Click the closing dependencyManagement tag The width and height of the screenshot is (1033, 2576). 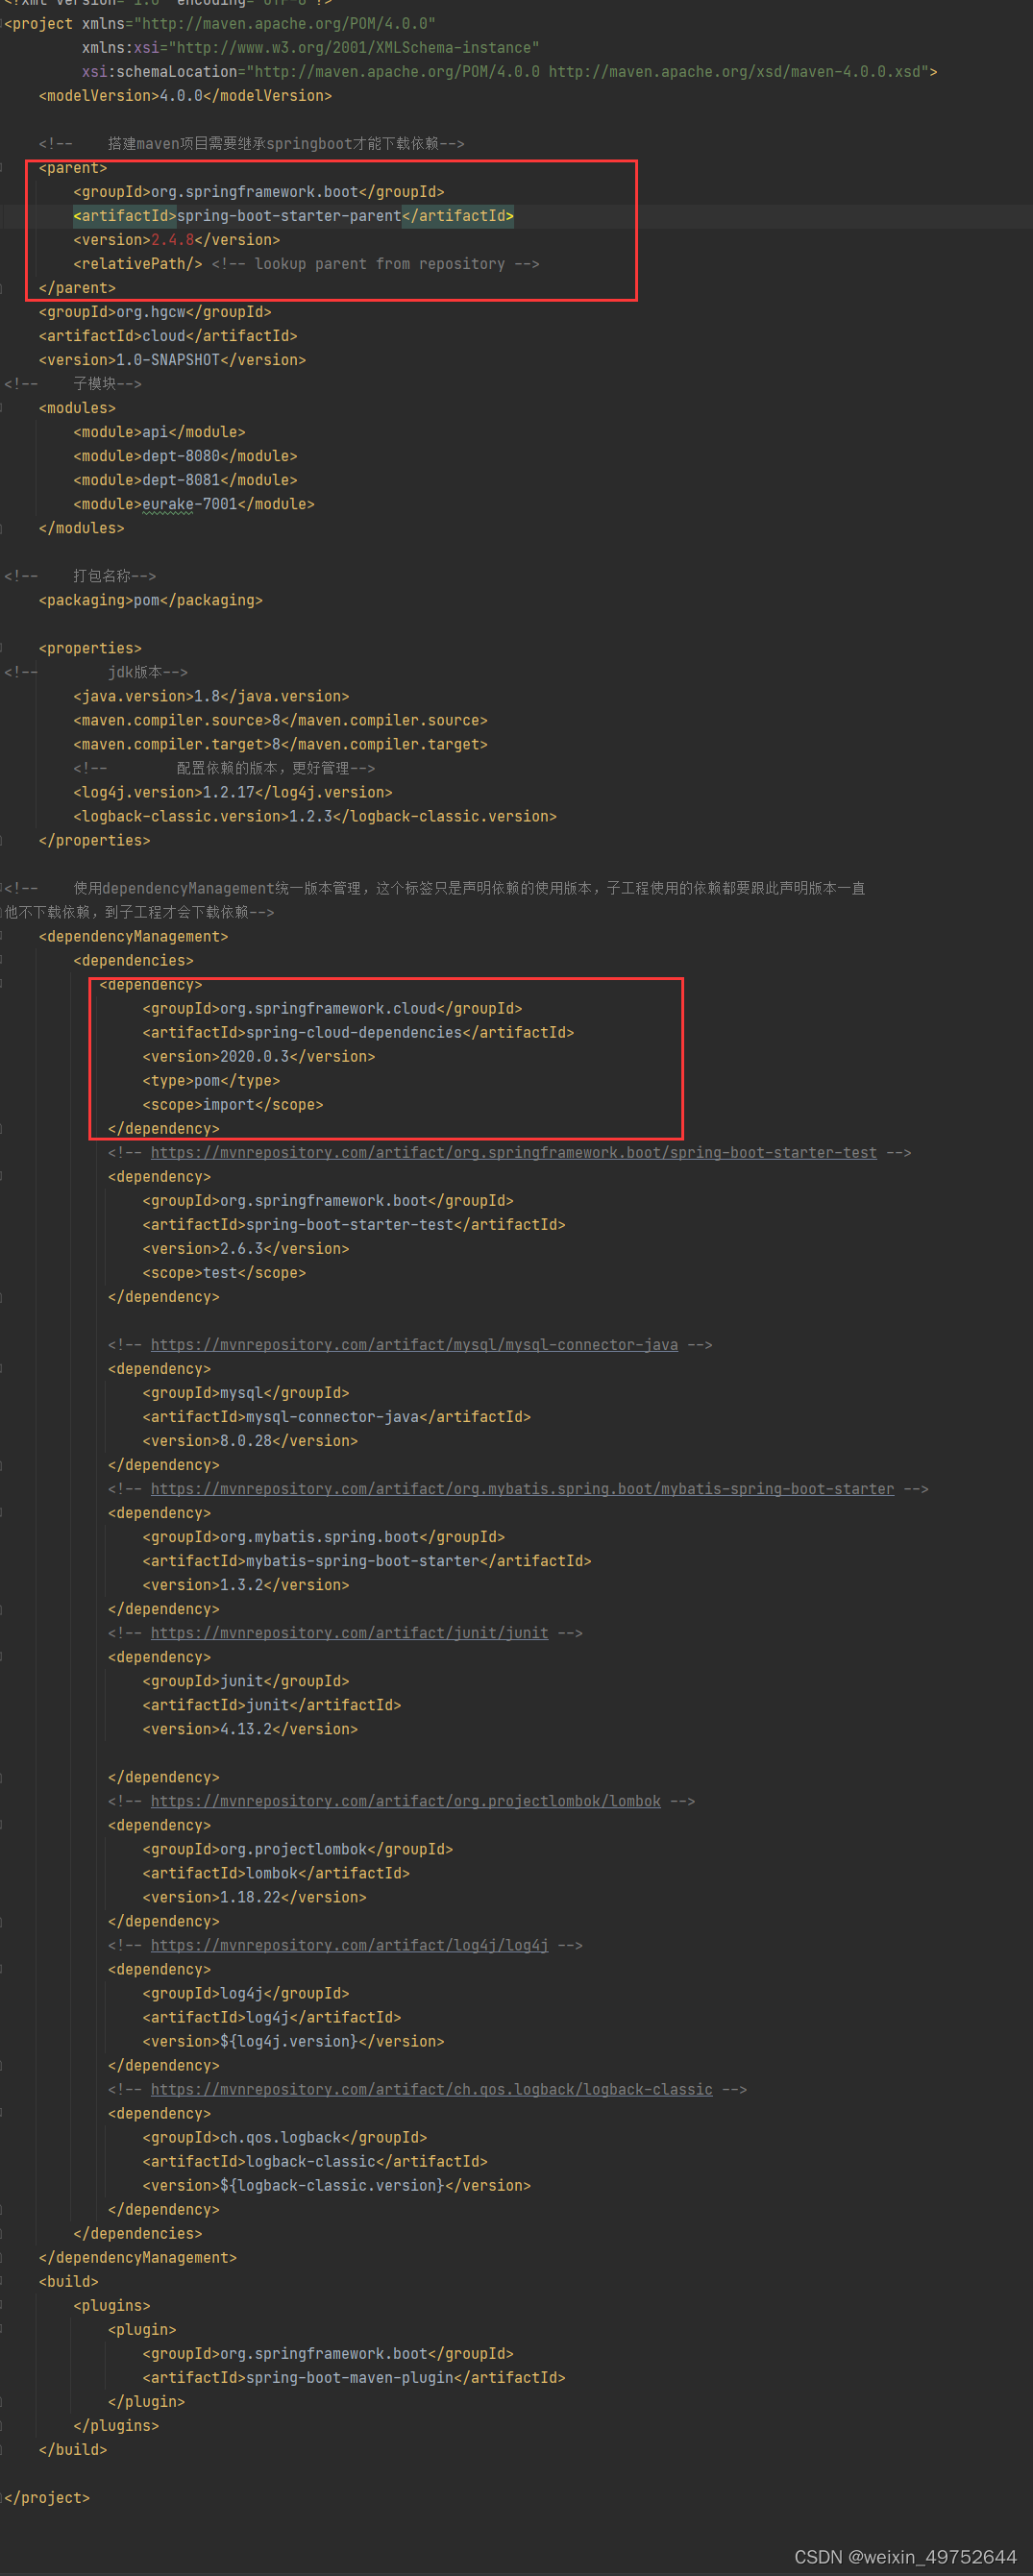(x=138, y=2256)
